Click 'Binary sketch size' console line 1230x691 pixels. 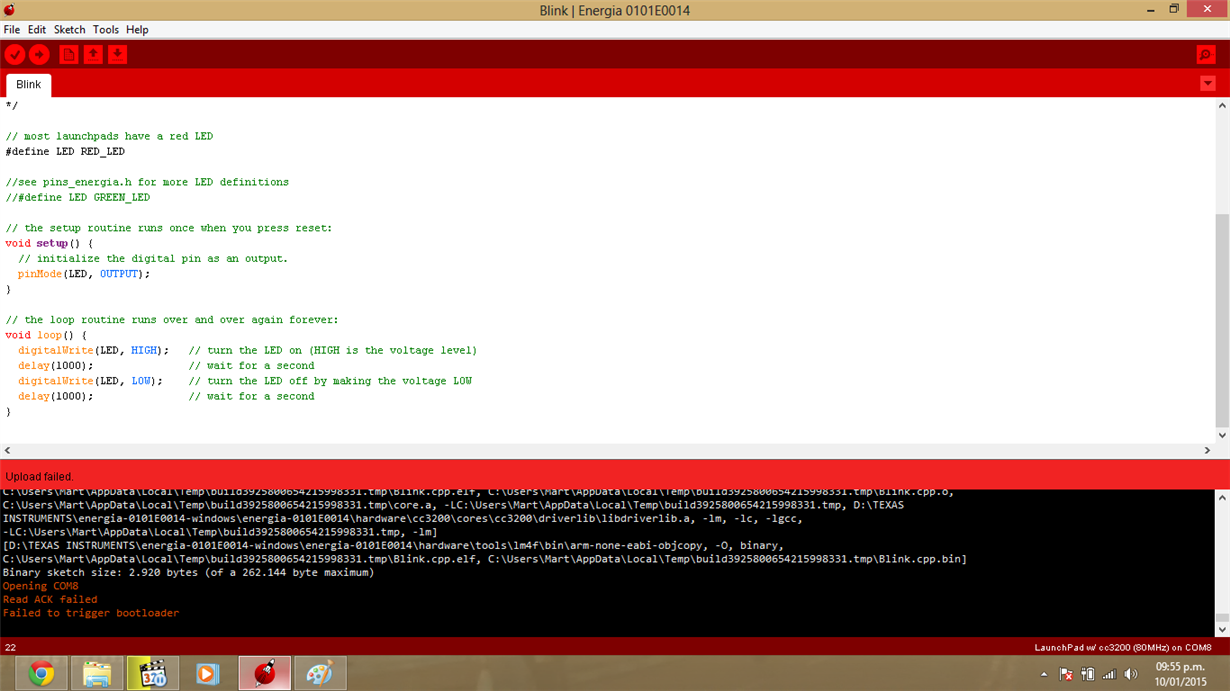188,573
